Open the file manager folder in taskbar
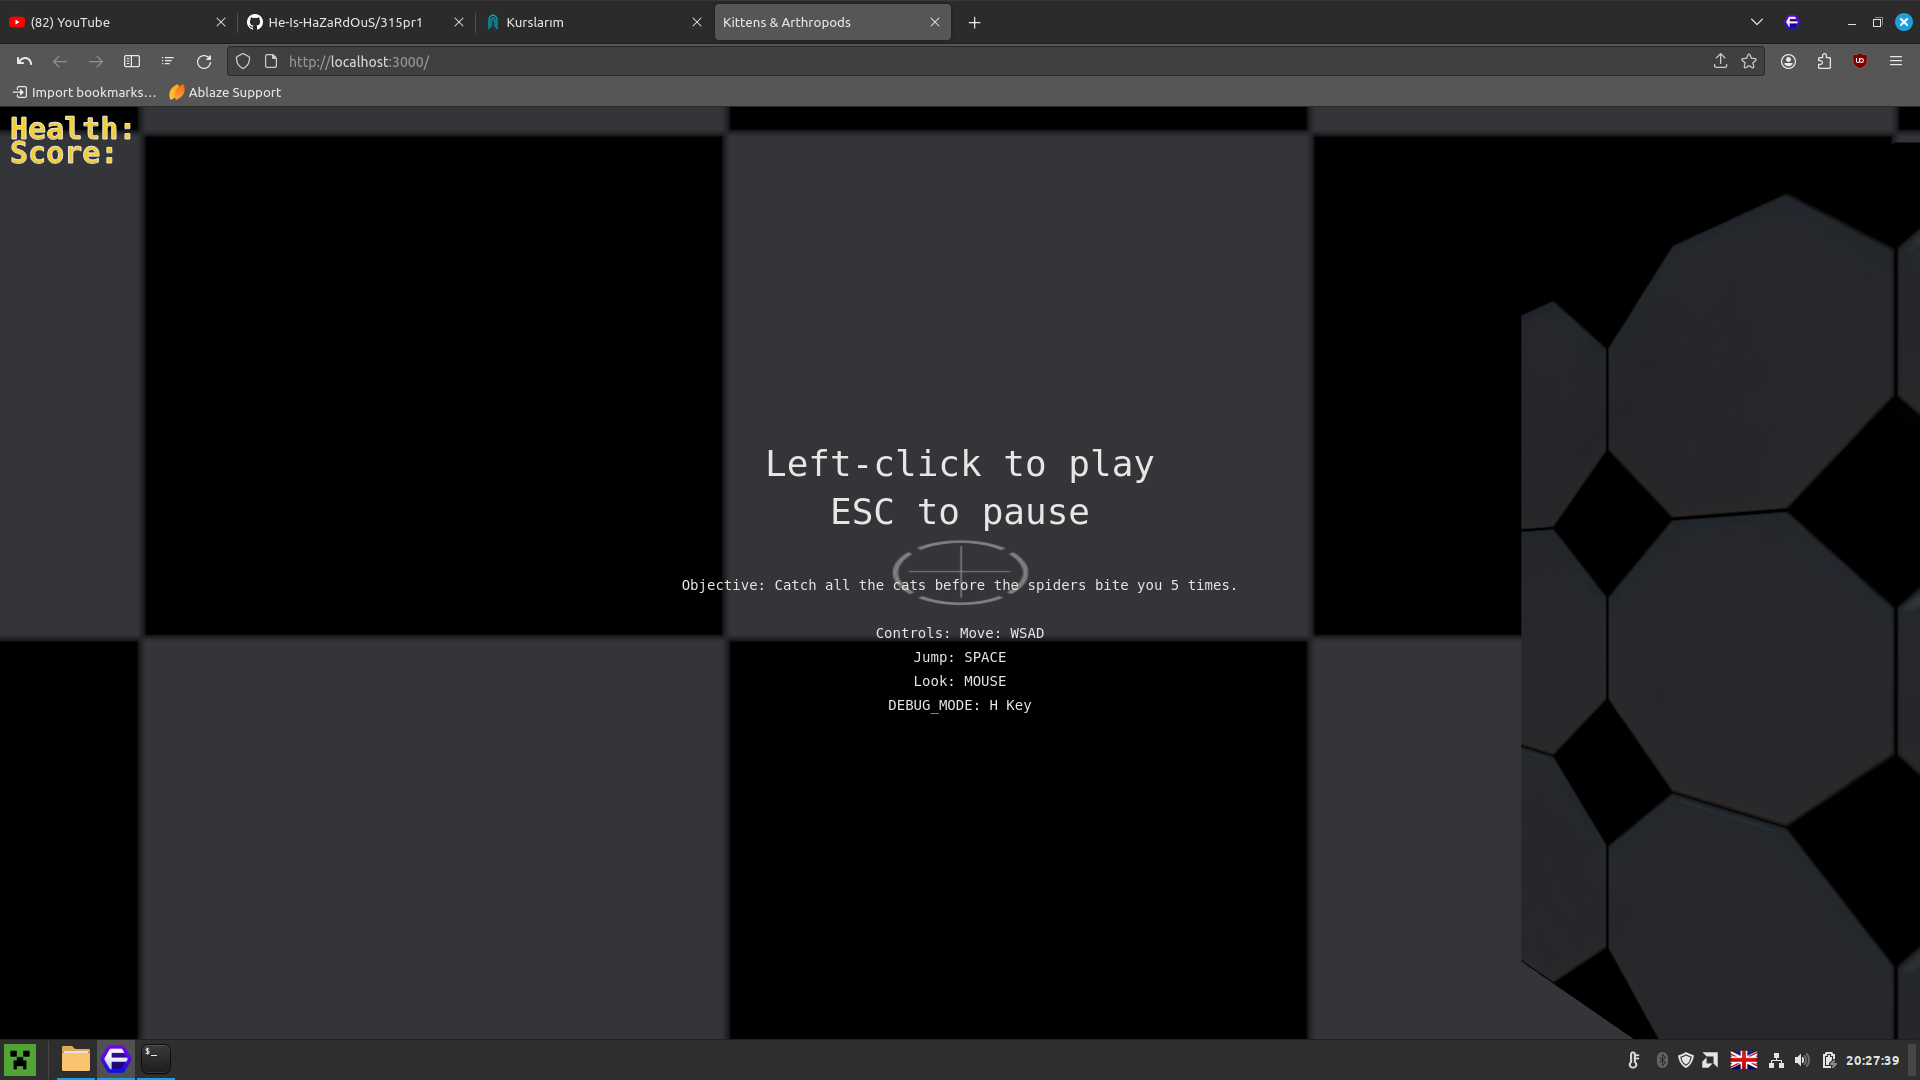Screen dimensions: 1920x1080 (x=76, y=1059)
